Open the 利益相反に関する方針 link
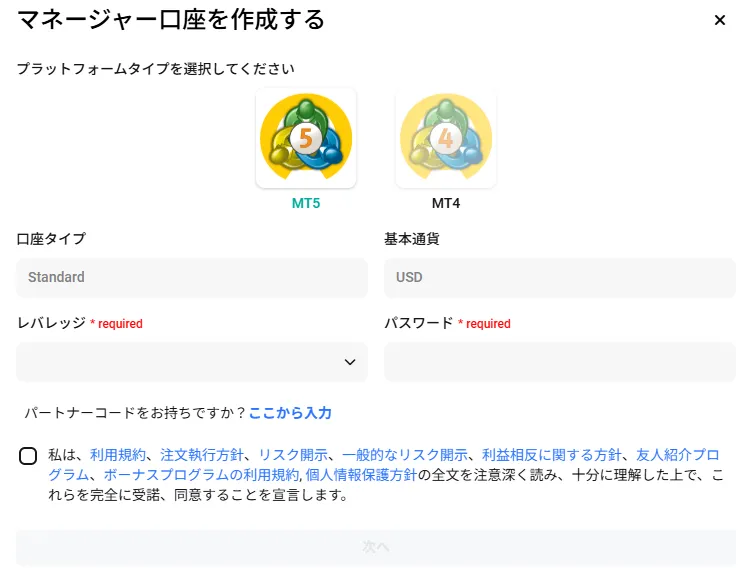749x568 pixels. click(551, 455)
